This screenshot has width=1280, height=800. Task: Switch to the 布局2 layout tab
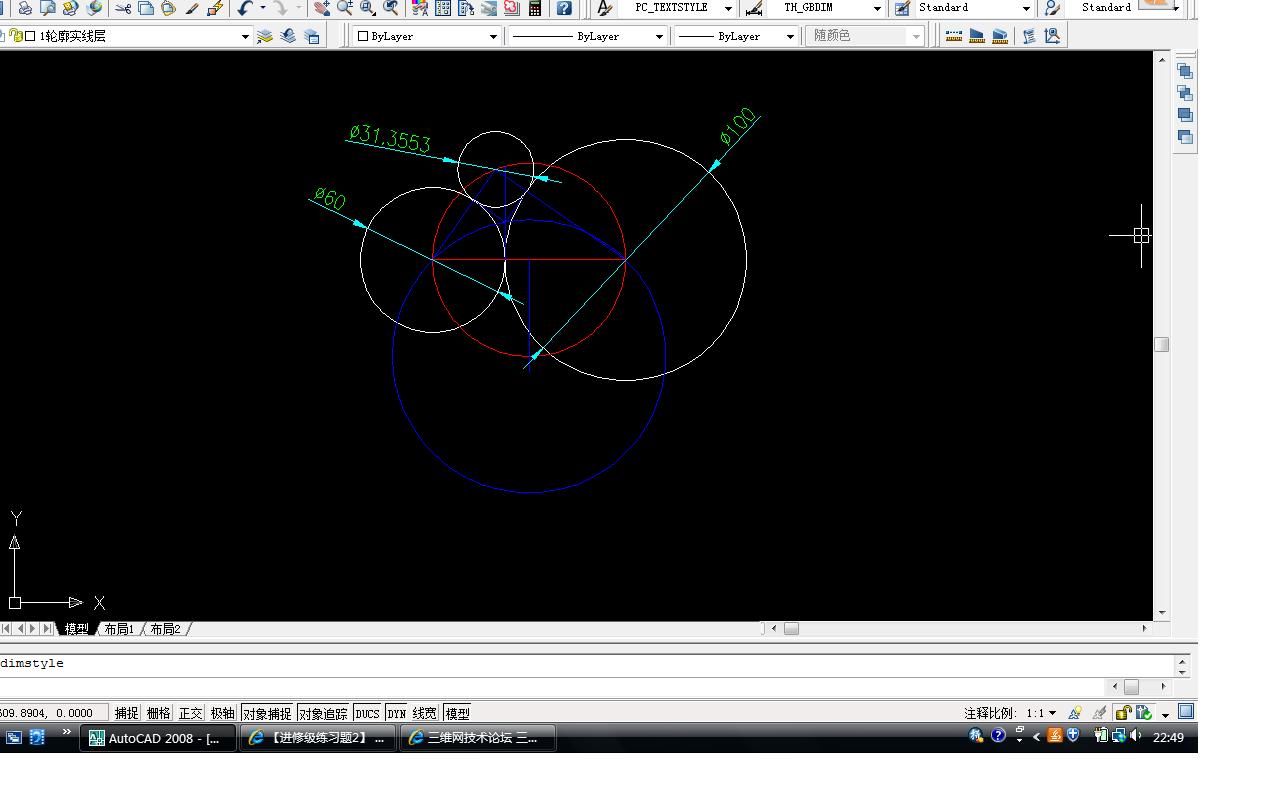point(165,629)
